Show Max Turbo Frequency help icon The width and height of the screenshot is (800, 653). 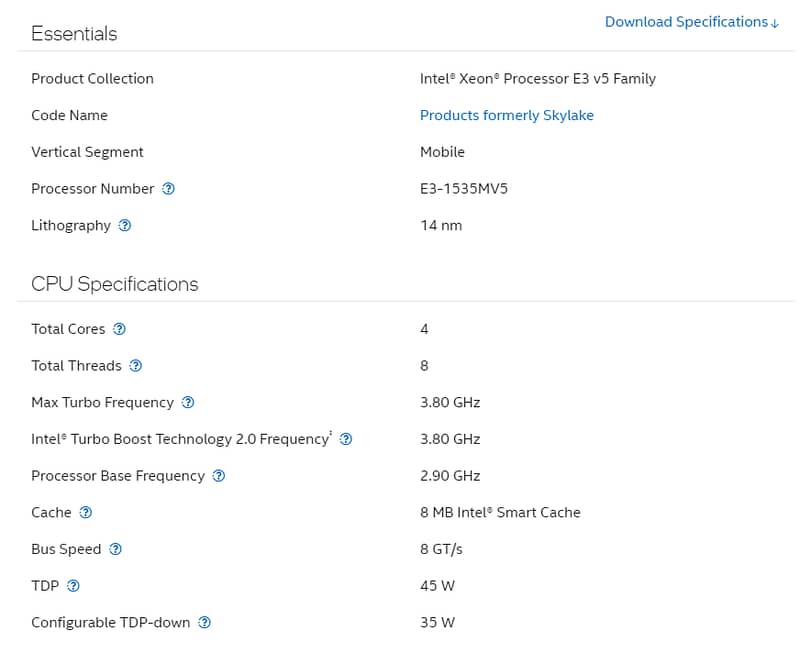click(x=188, y=403)
